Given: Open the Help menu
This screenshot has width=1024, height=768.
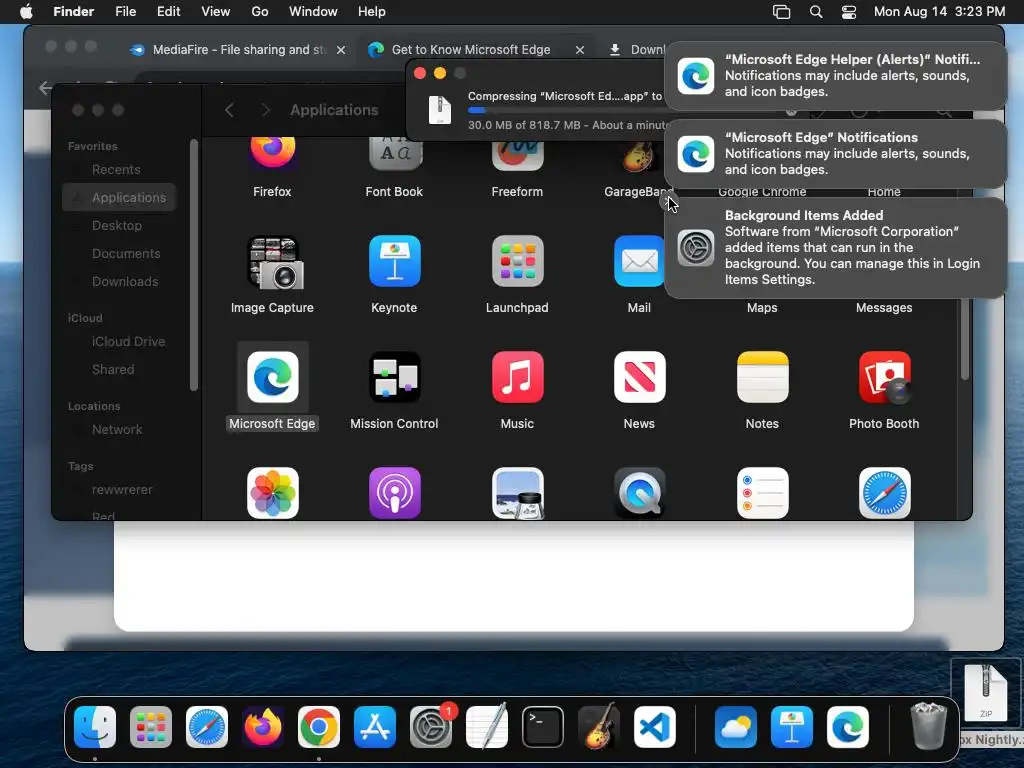Looking at the screenshot, I should coord(372,12).
